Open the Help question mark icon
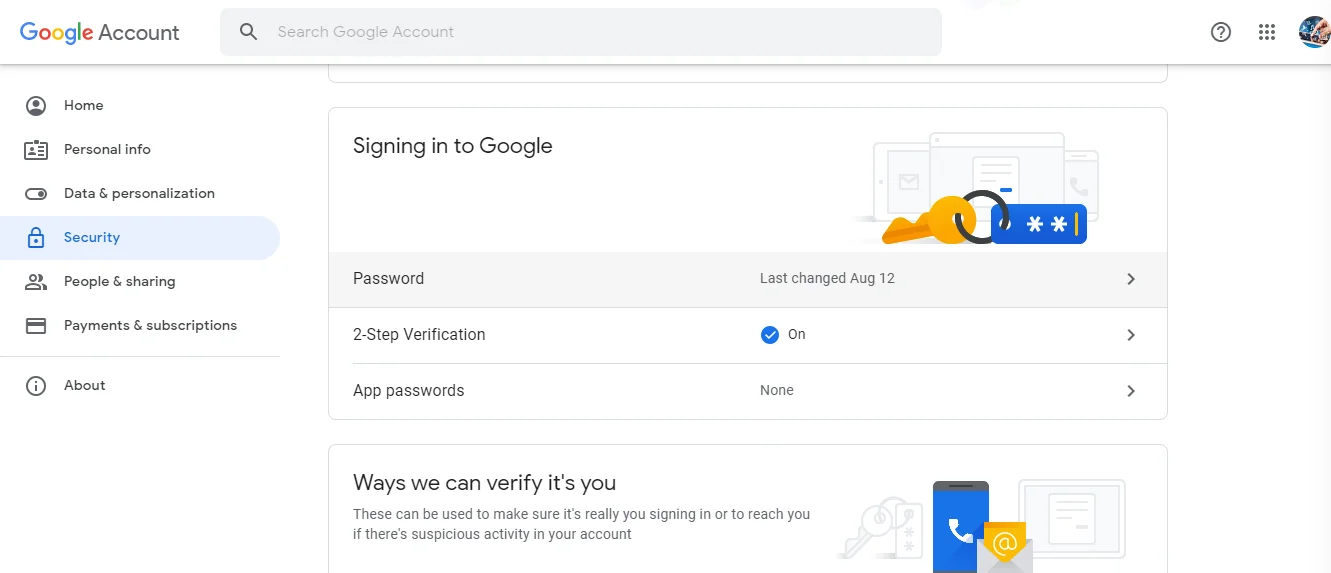 tap(1220, 32)
